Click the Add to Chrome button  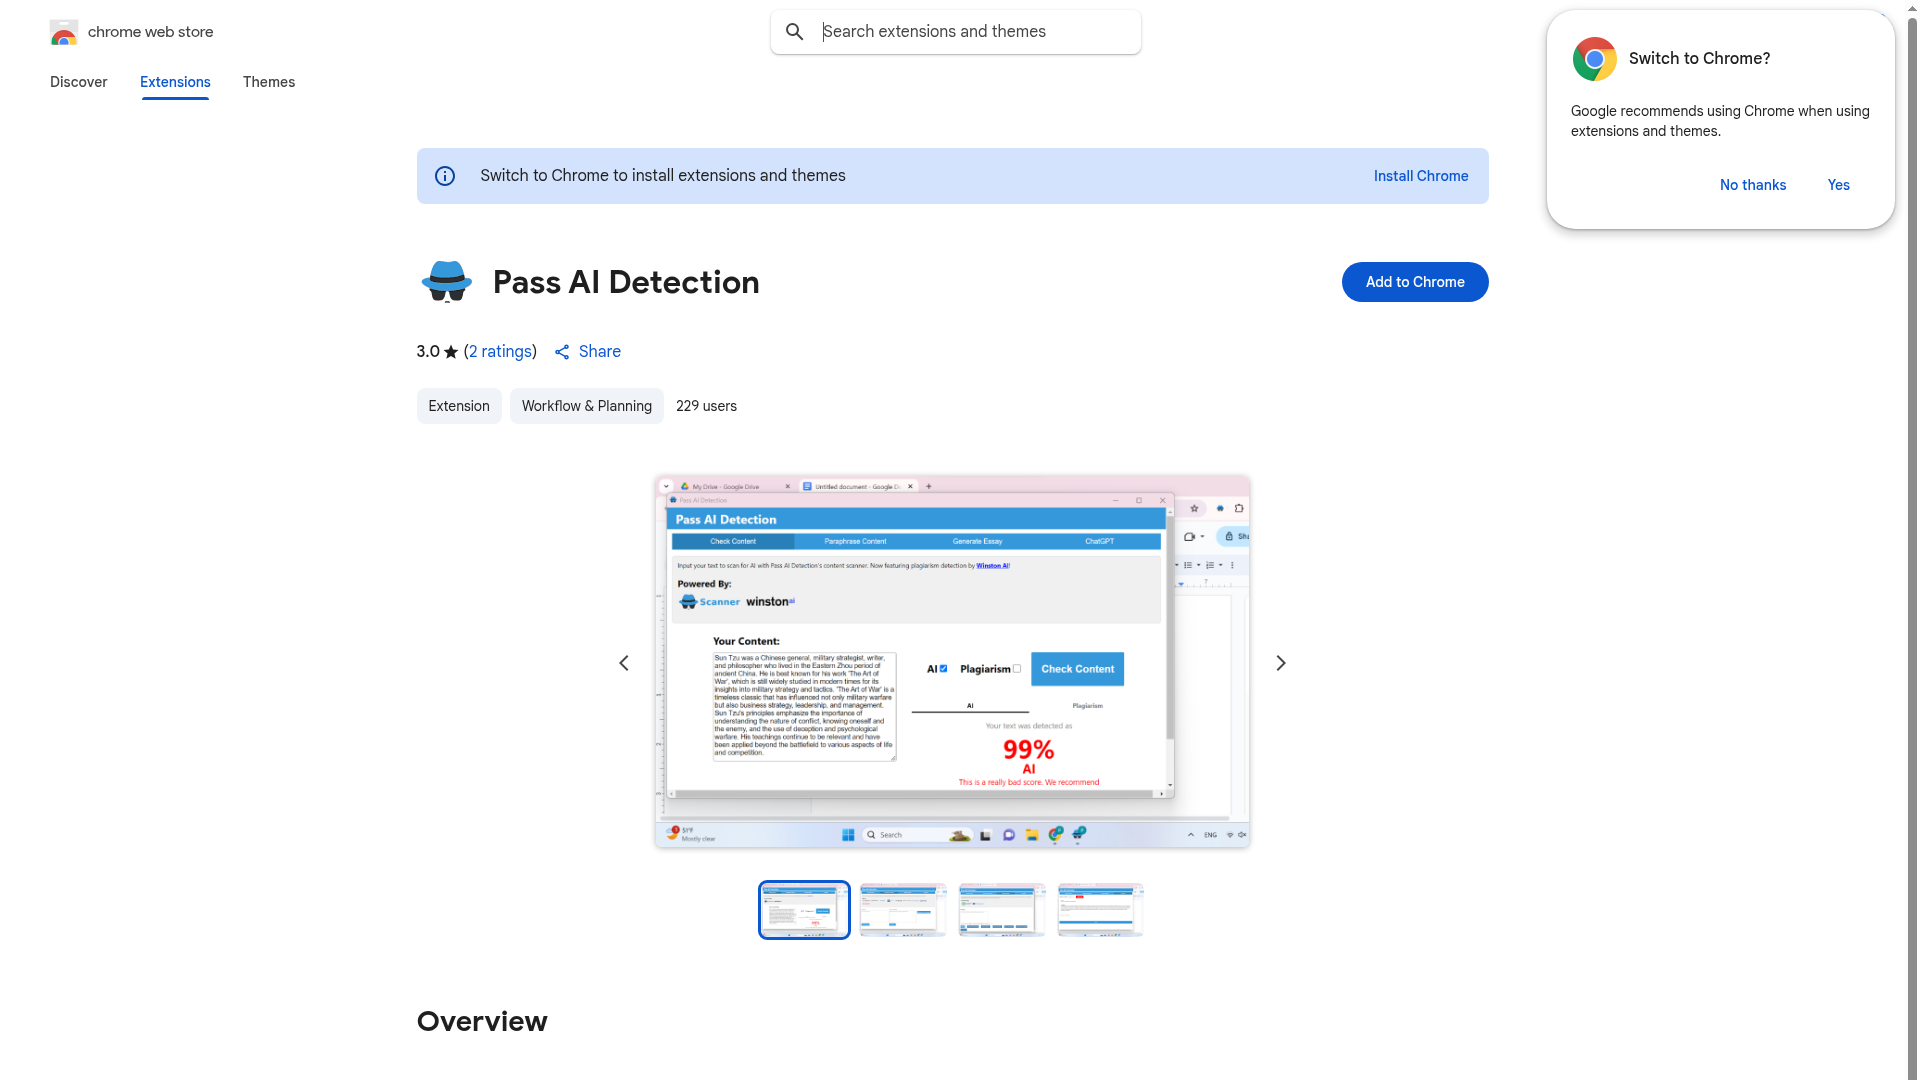[x=1415, y=282]
